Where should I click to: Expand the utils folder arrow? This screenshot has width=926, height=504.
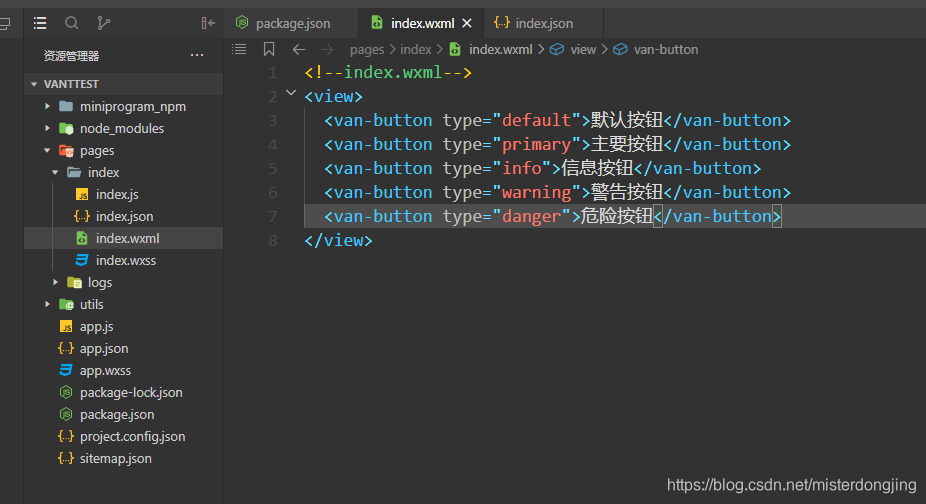point(48,304)
